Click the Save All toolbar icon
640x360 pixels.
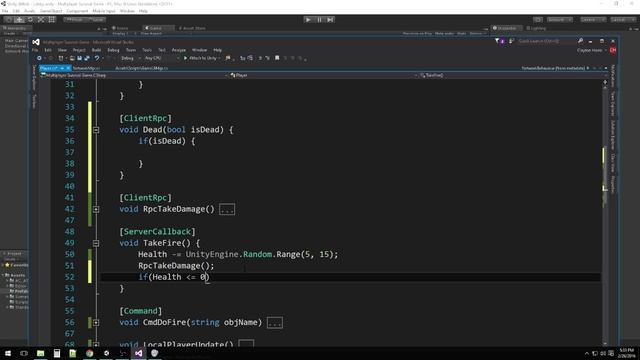click(x=87, y=58)
